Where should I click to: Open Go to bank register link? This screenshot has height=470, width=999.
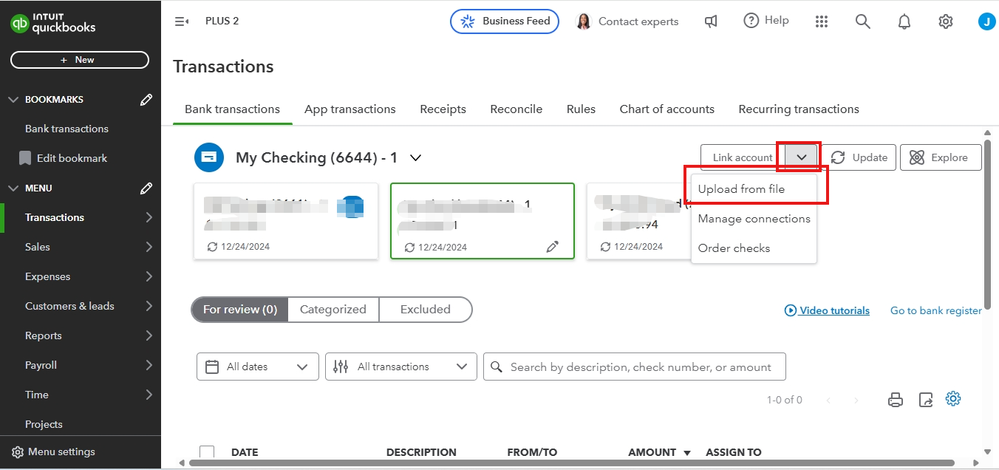point(936,311)
